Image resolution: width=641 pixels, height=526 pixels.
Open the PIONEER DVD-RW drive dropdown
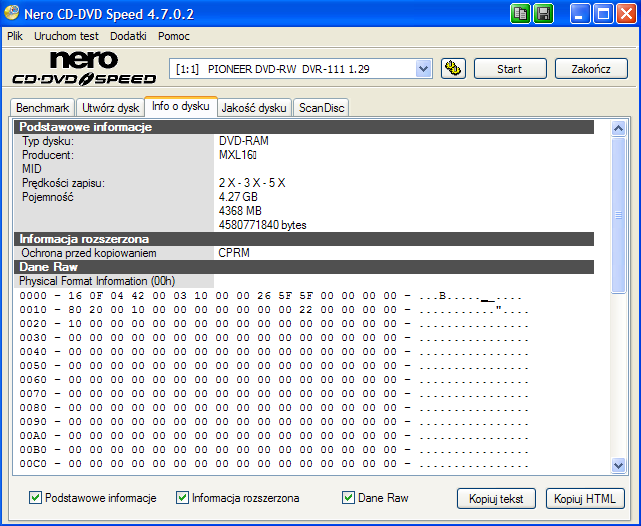(424, 69)
